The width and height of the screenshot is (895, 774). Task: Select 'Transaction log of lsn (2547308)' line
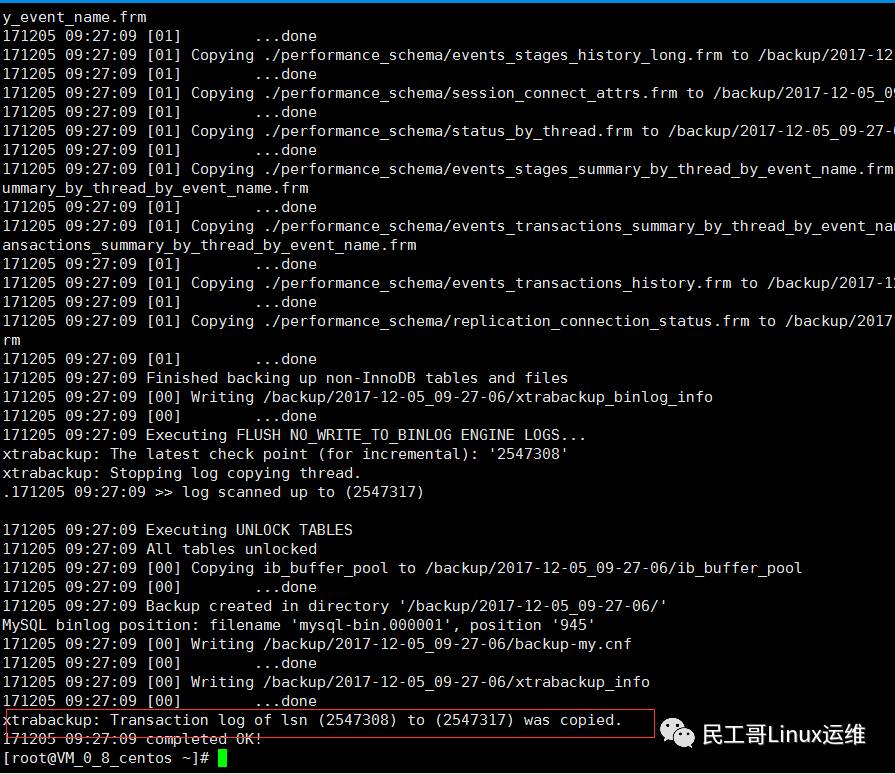(x=312, y=720)
